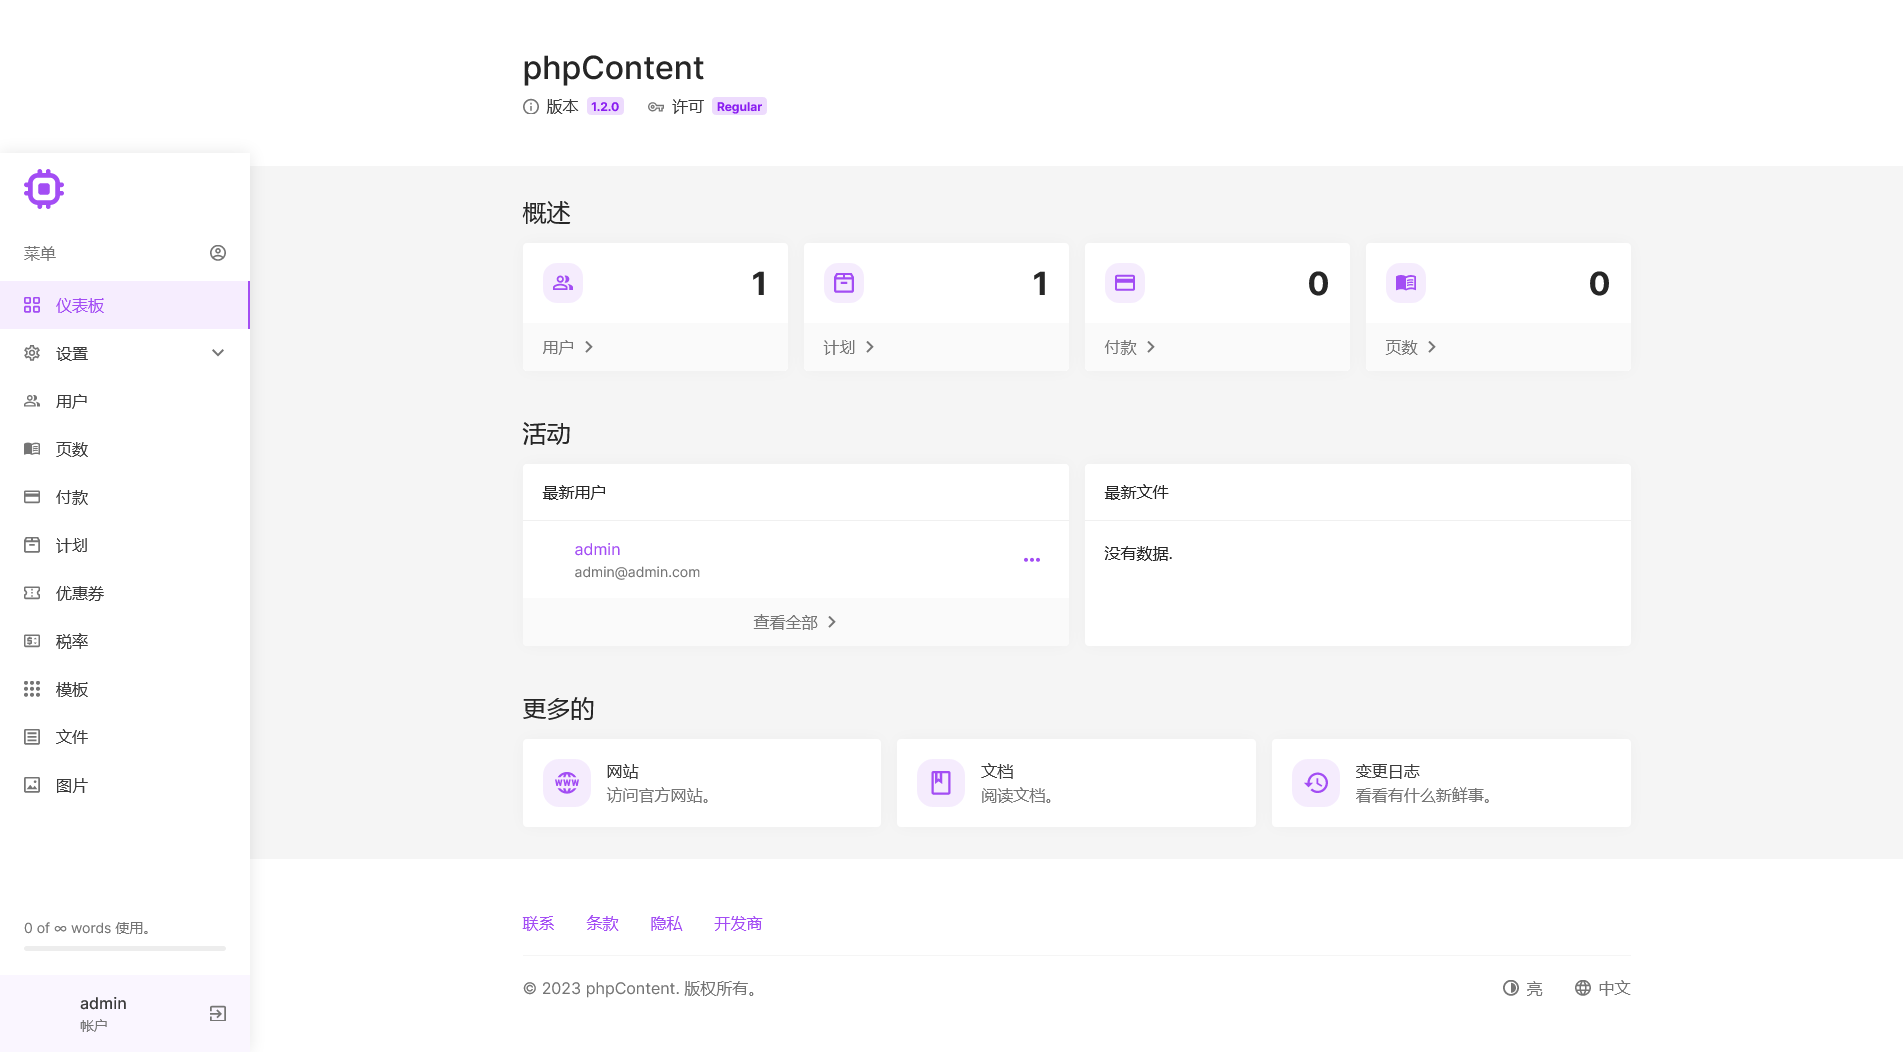
Task: Open the 变更日志 card
Action: pos(1451,783)
